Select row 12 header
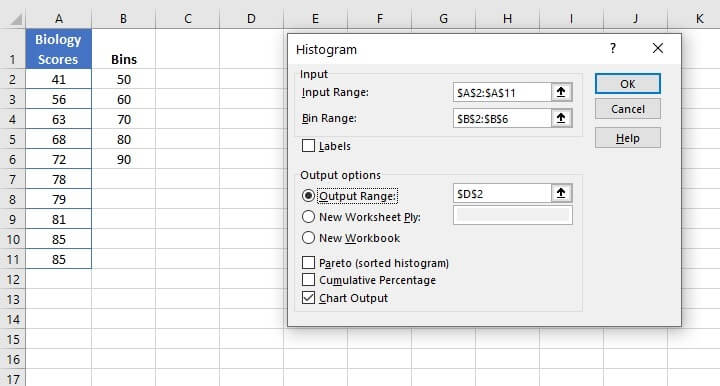 pos(13,279)
